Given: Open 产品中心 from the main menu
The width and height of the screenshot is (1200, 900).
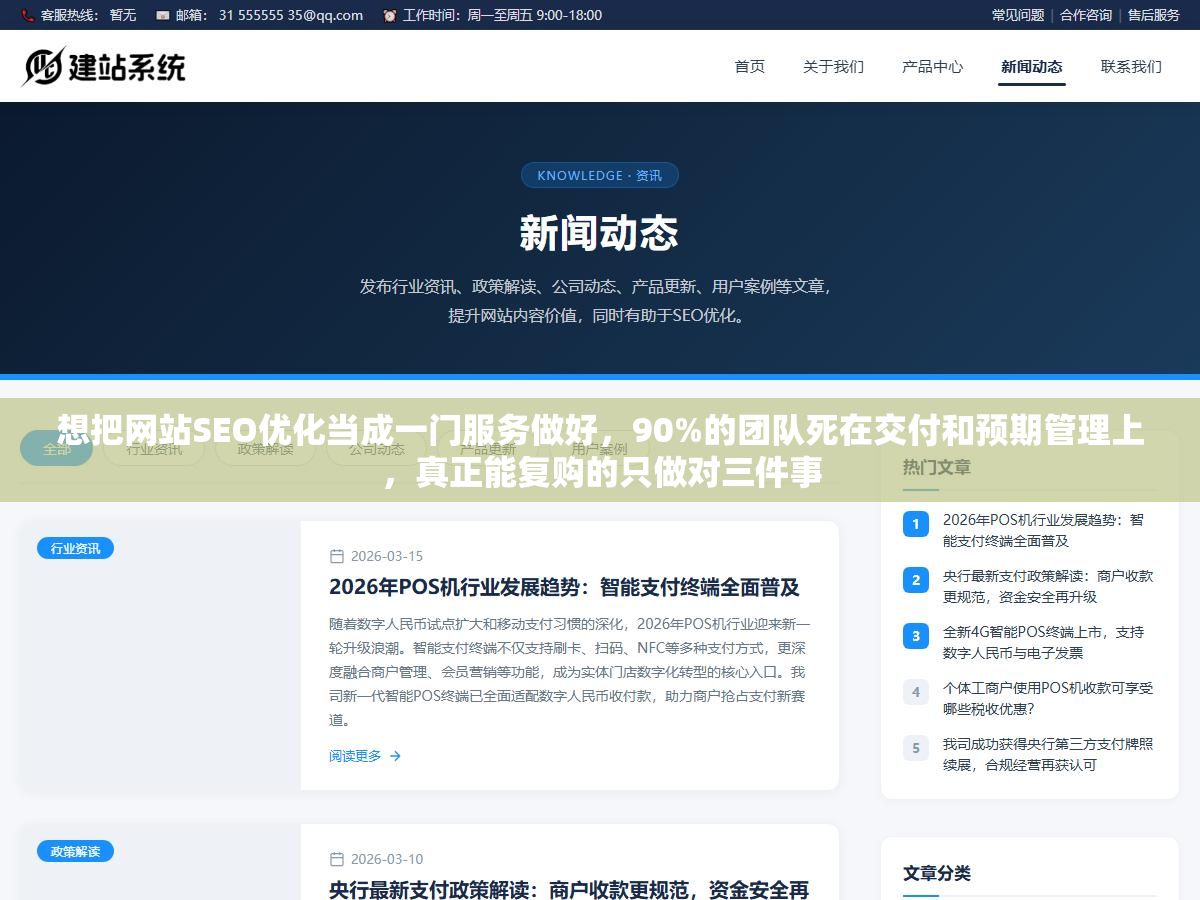Looking at the screenshot, I should click(x=932, y=66).
